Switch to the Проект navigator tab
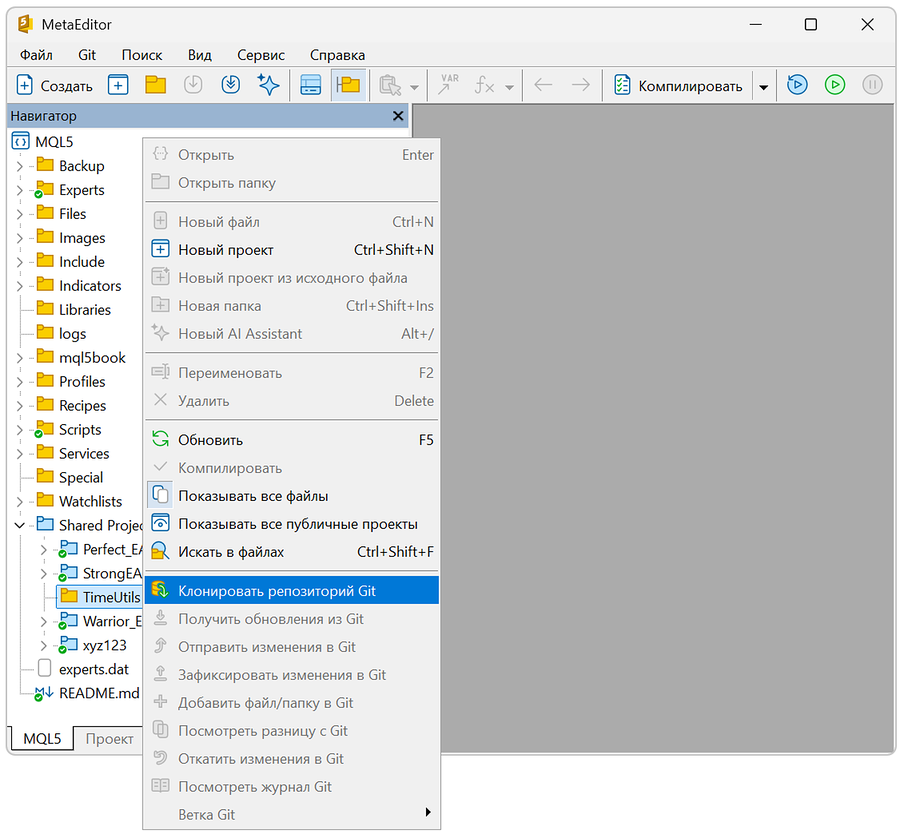Image resolution: width=900 pixels, height=834 pixels. click(x=109, y=739)
